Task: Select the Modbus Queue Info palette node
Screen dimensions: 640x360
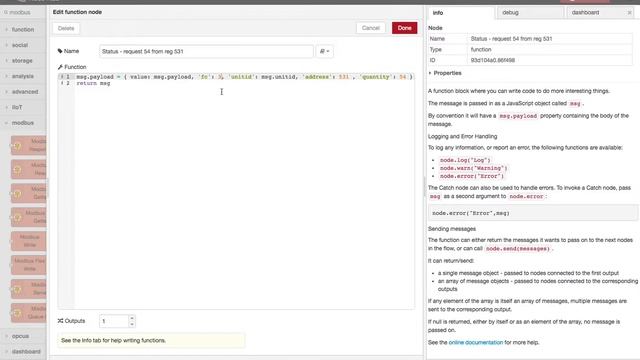Action: point(29,312)
